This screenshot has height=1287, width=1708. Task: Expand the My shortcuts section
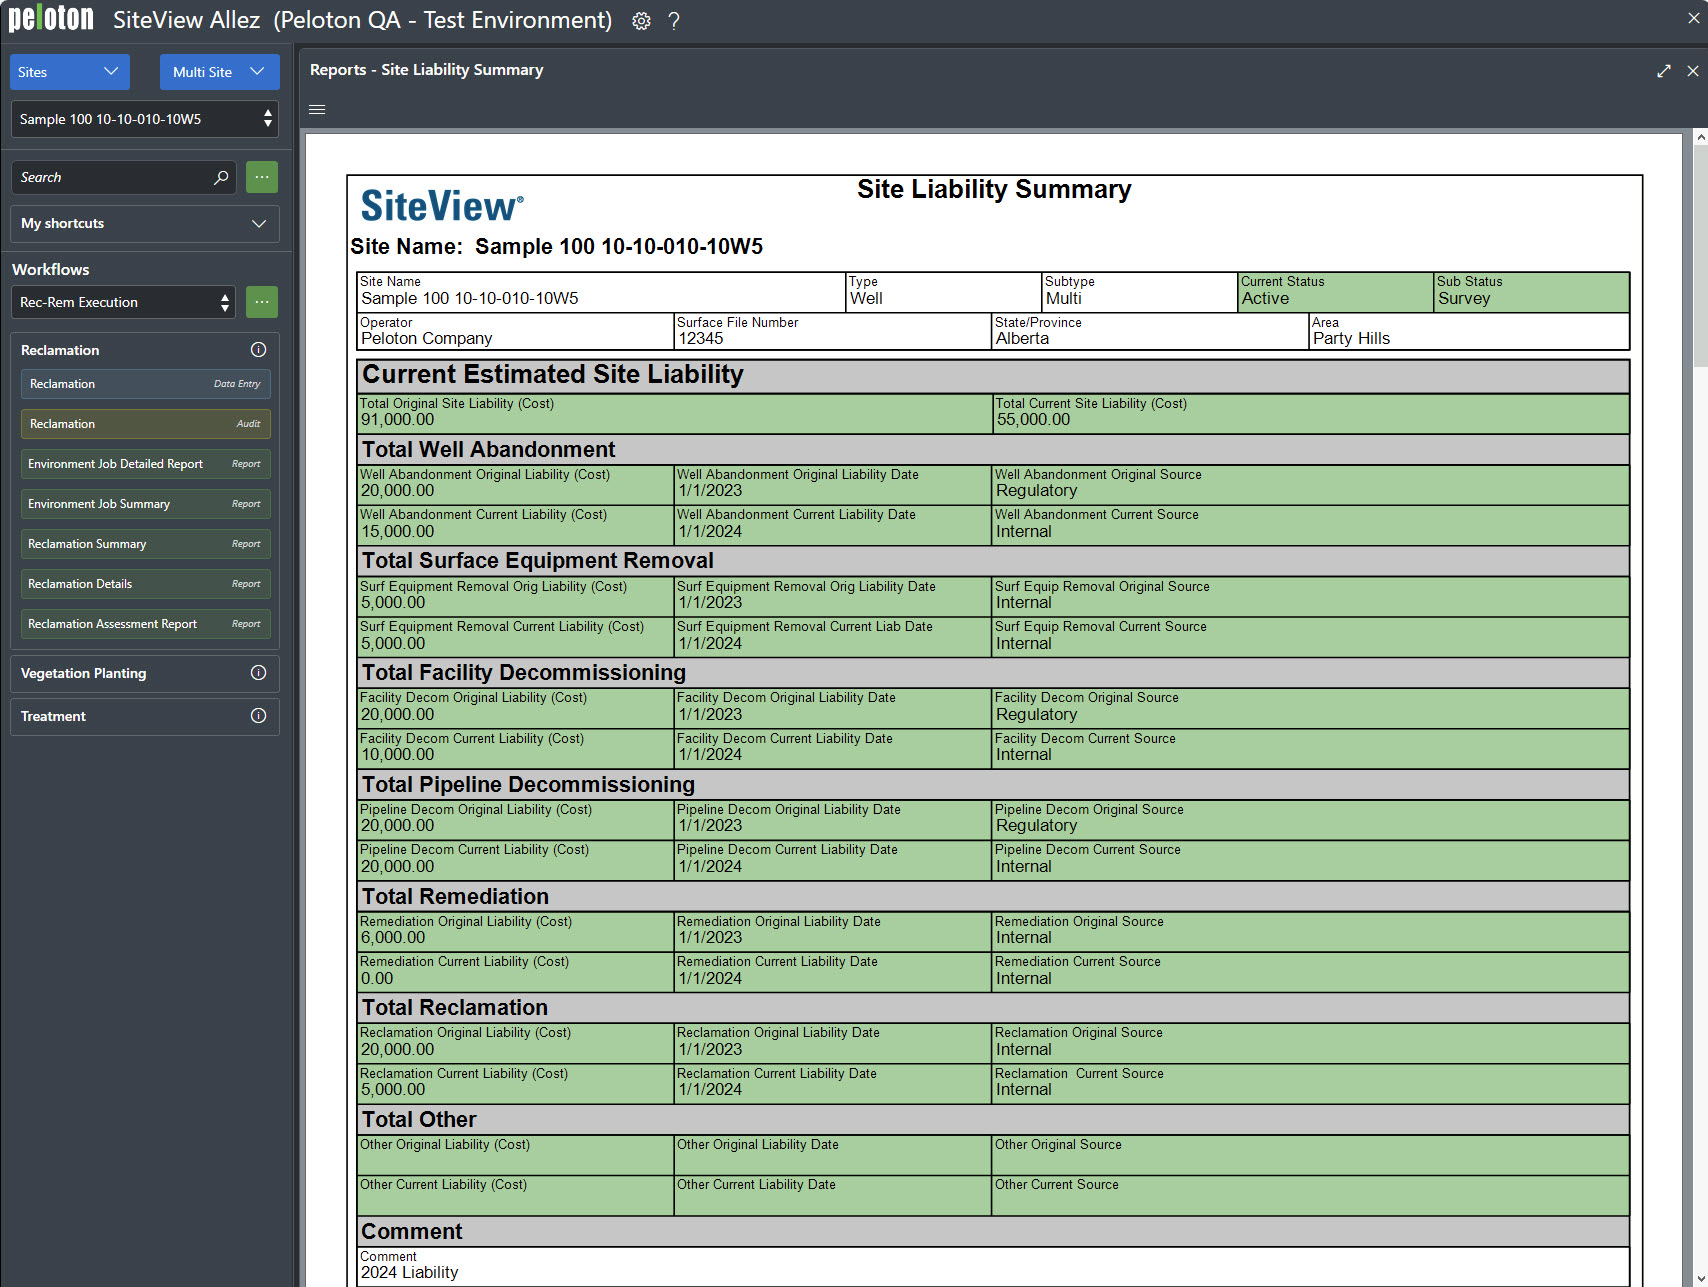(145, 224)
